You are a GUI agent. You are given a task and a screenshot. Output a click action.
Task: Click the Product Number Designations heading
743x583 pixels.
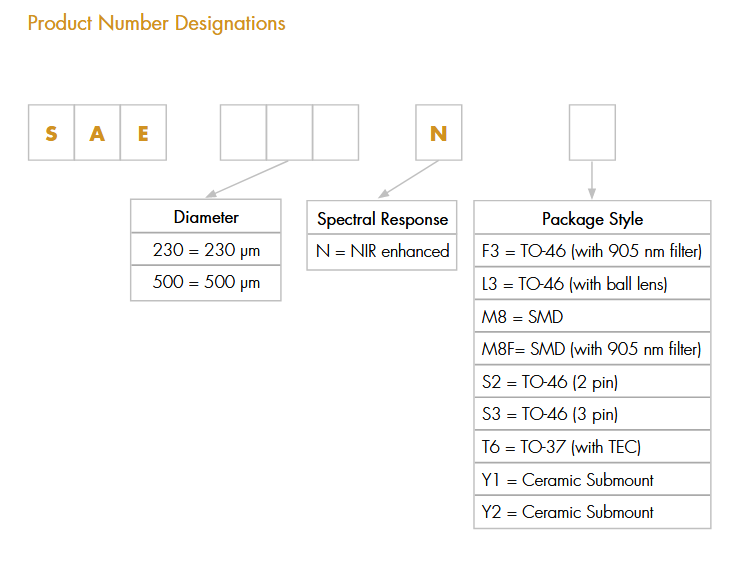[156, 23]
